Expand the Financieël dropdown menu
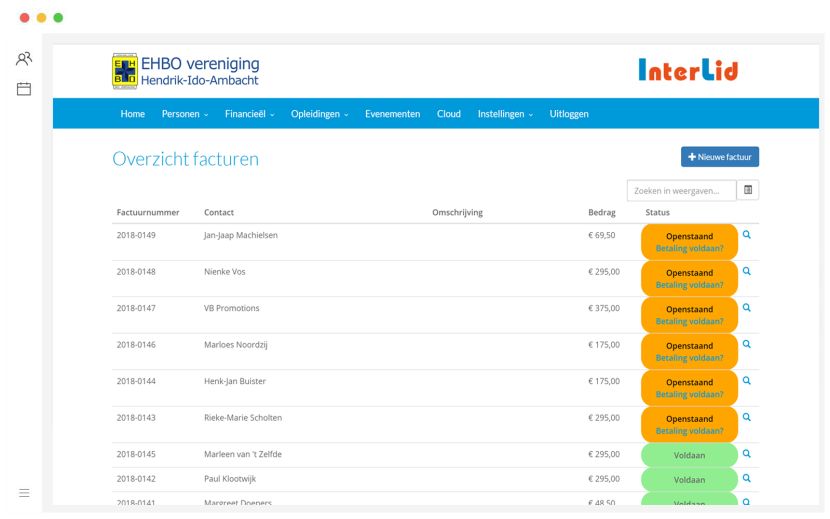The image size is (830, 519). coord(249,114)
